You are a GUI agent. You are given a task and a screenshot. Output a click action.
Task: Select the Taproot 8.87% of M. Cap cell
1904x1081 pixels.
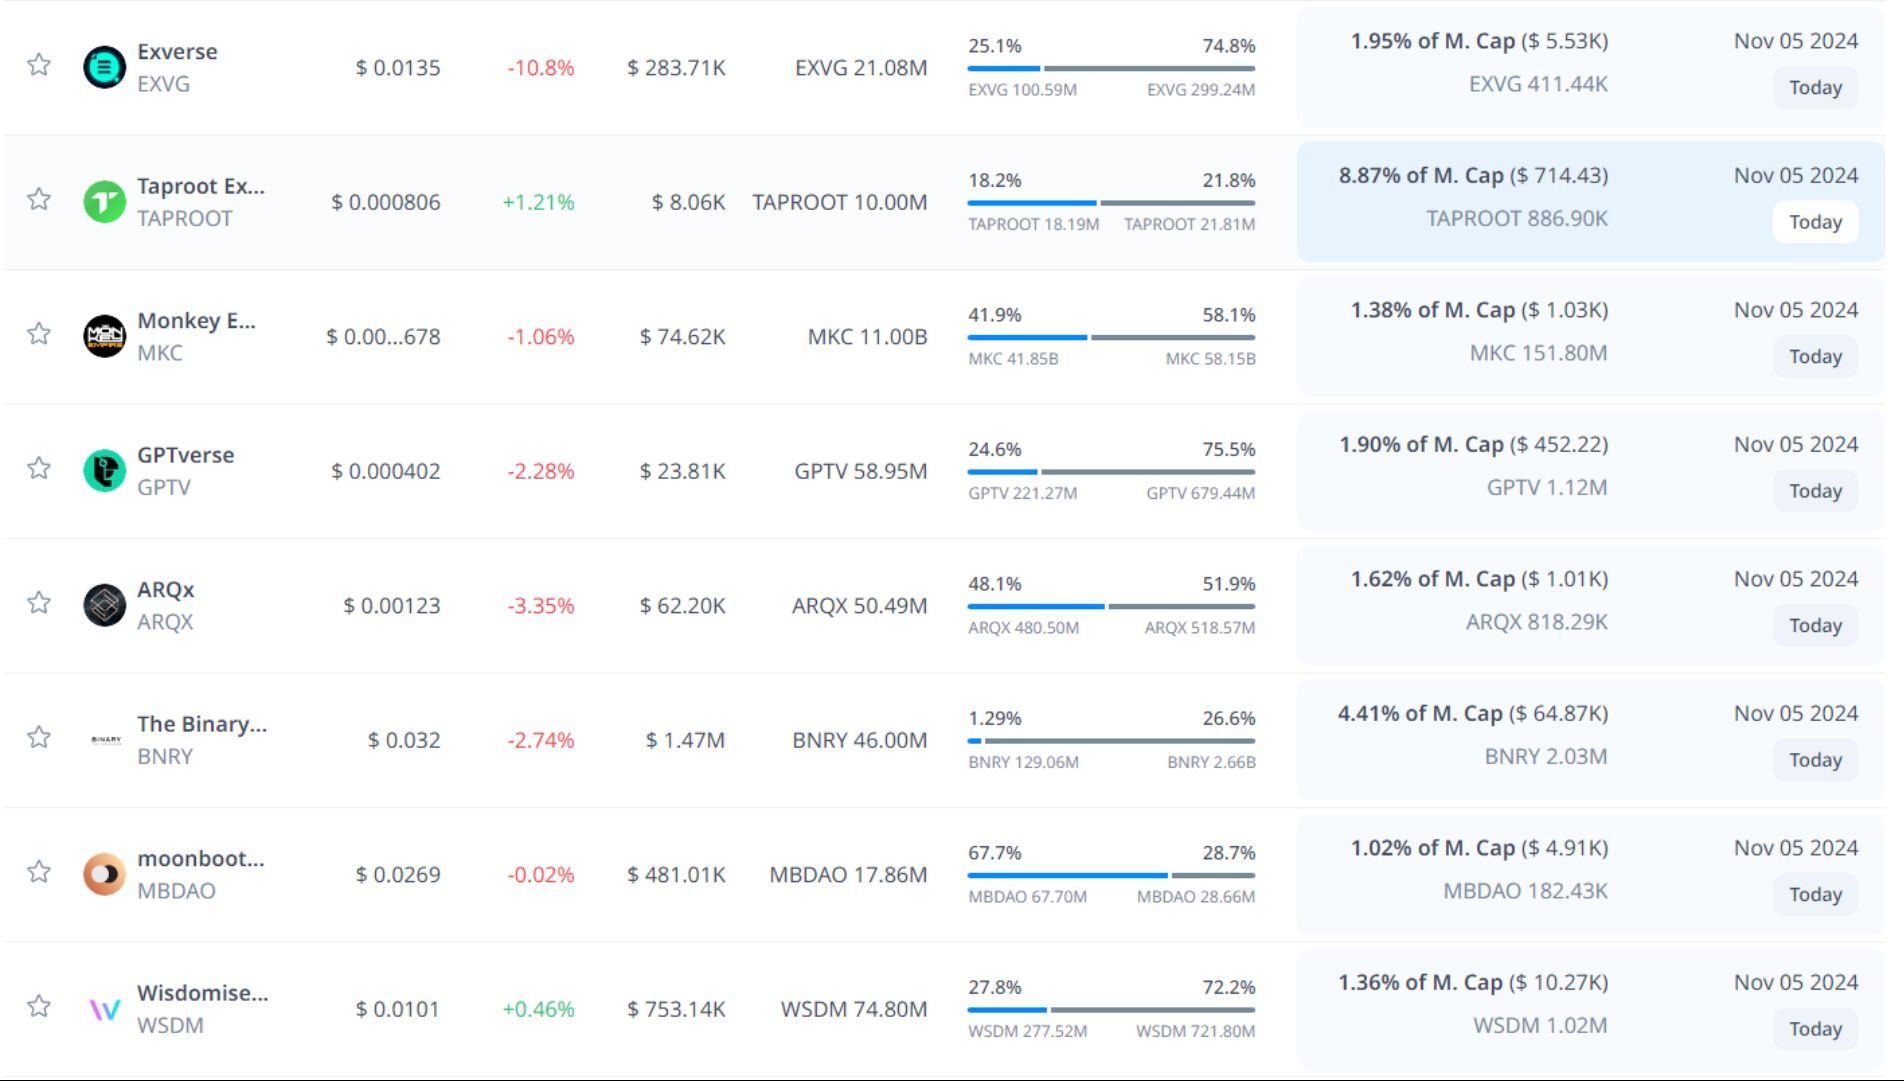[1473, 176]
